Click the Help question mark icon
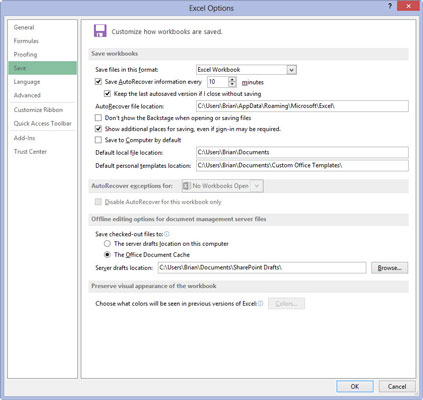The image size is (423, 400). click(x=390, y=6)
